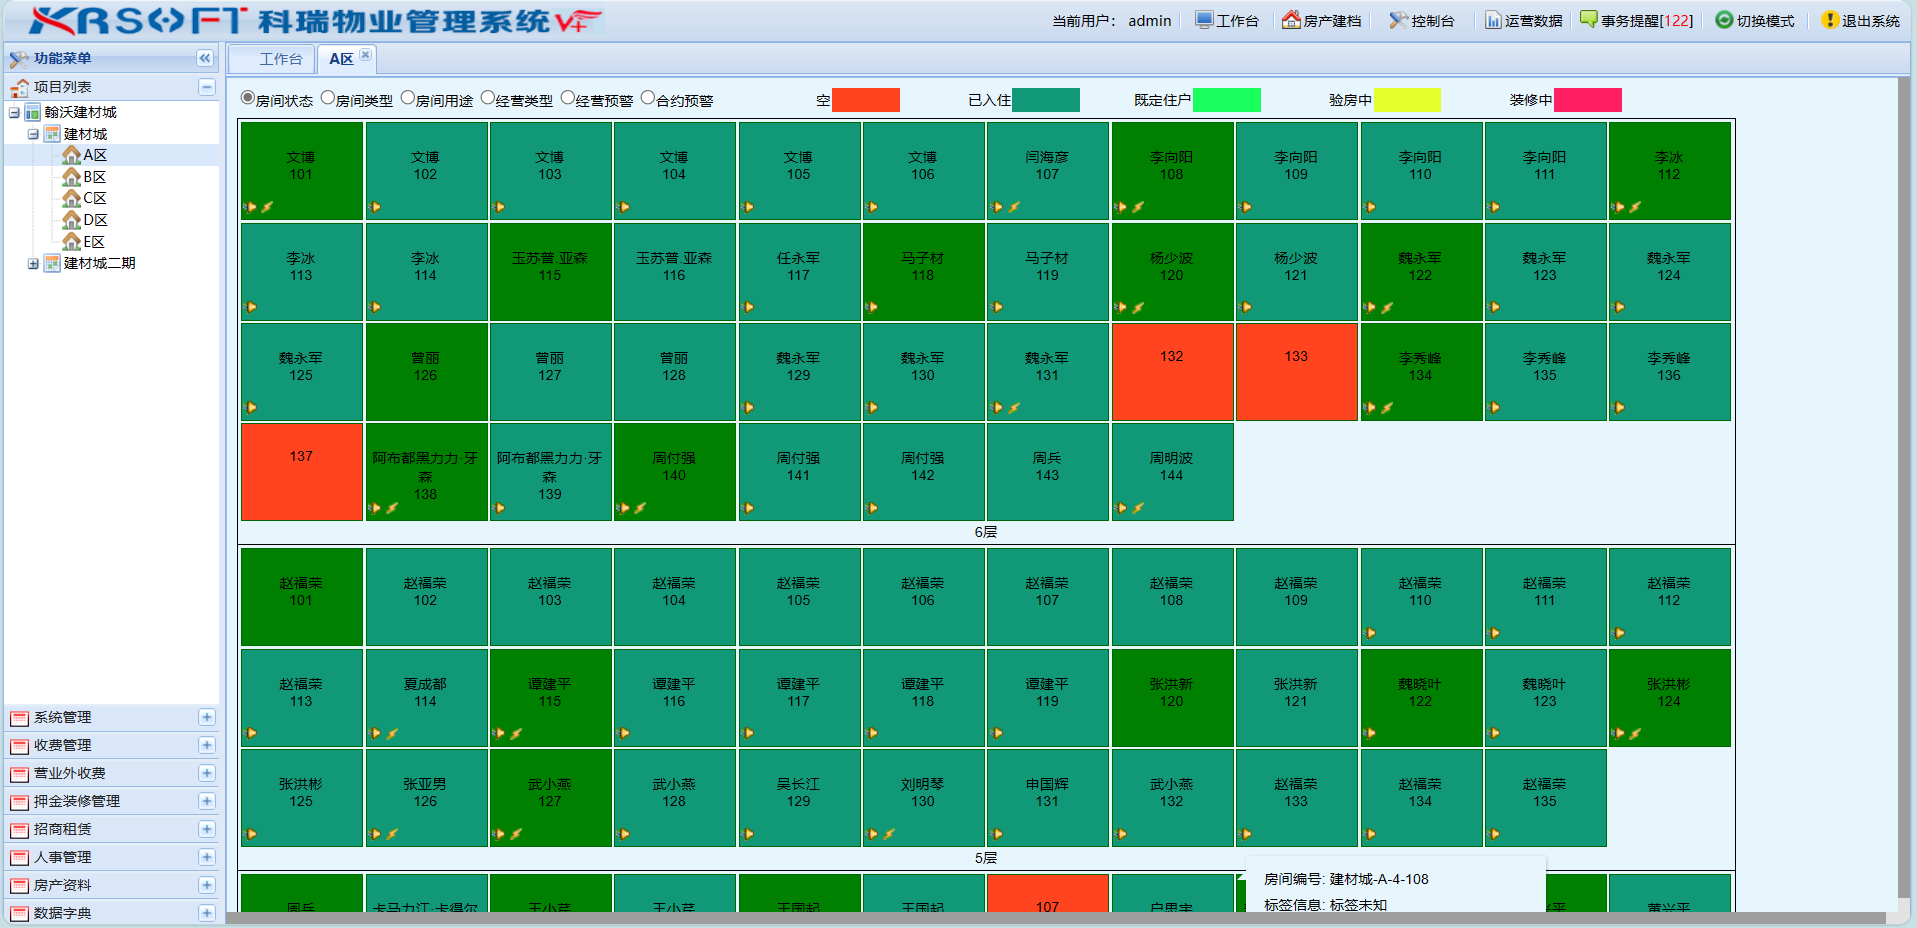The height and width of the screenshot is (928, 1917).
Task: Click 房产资料 panel icon
Action: pos(19,886)
